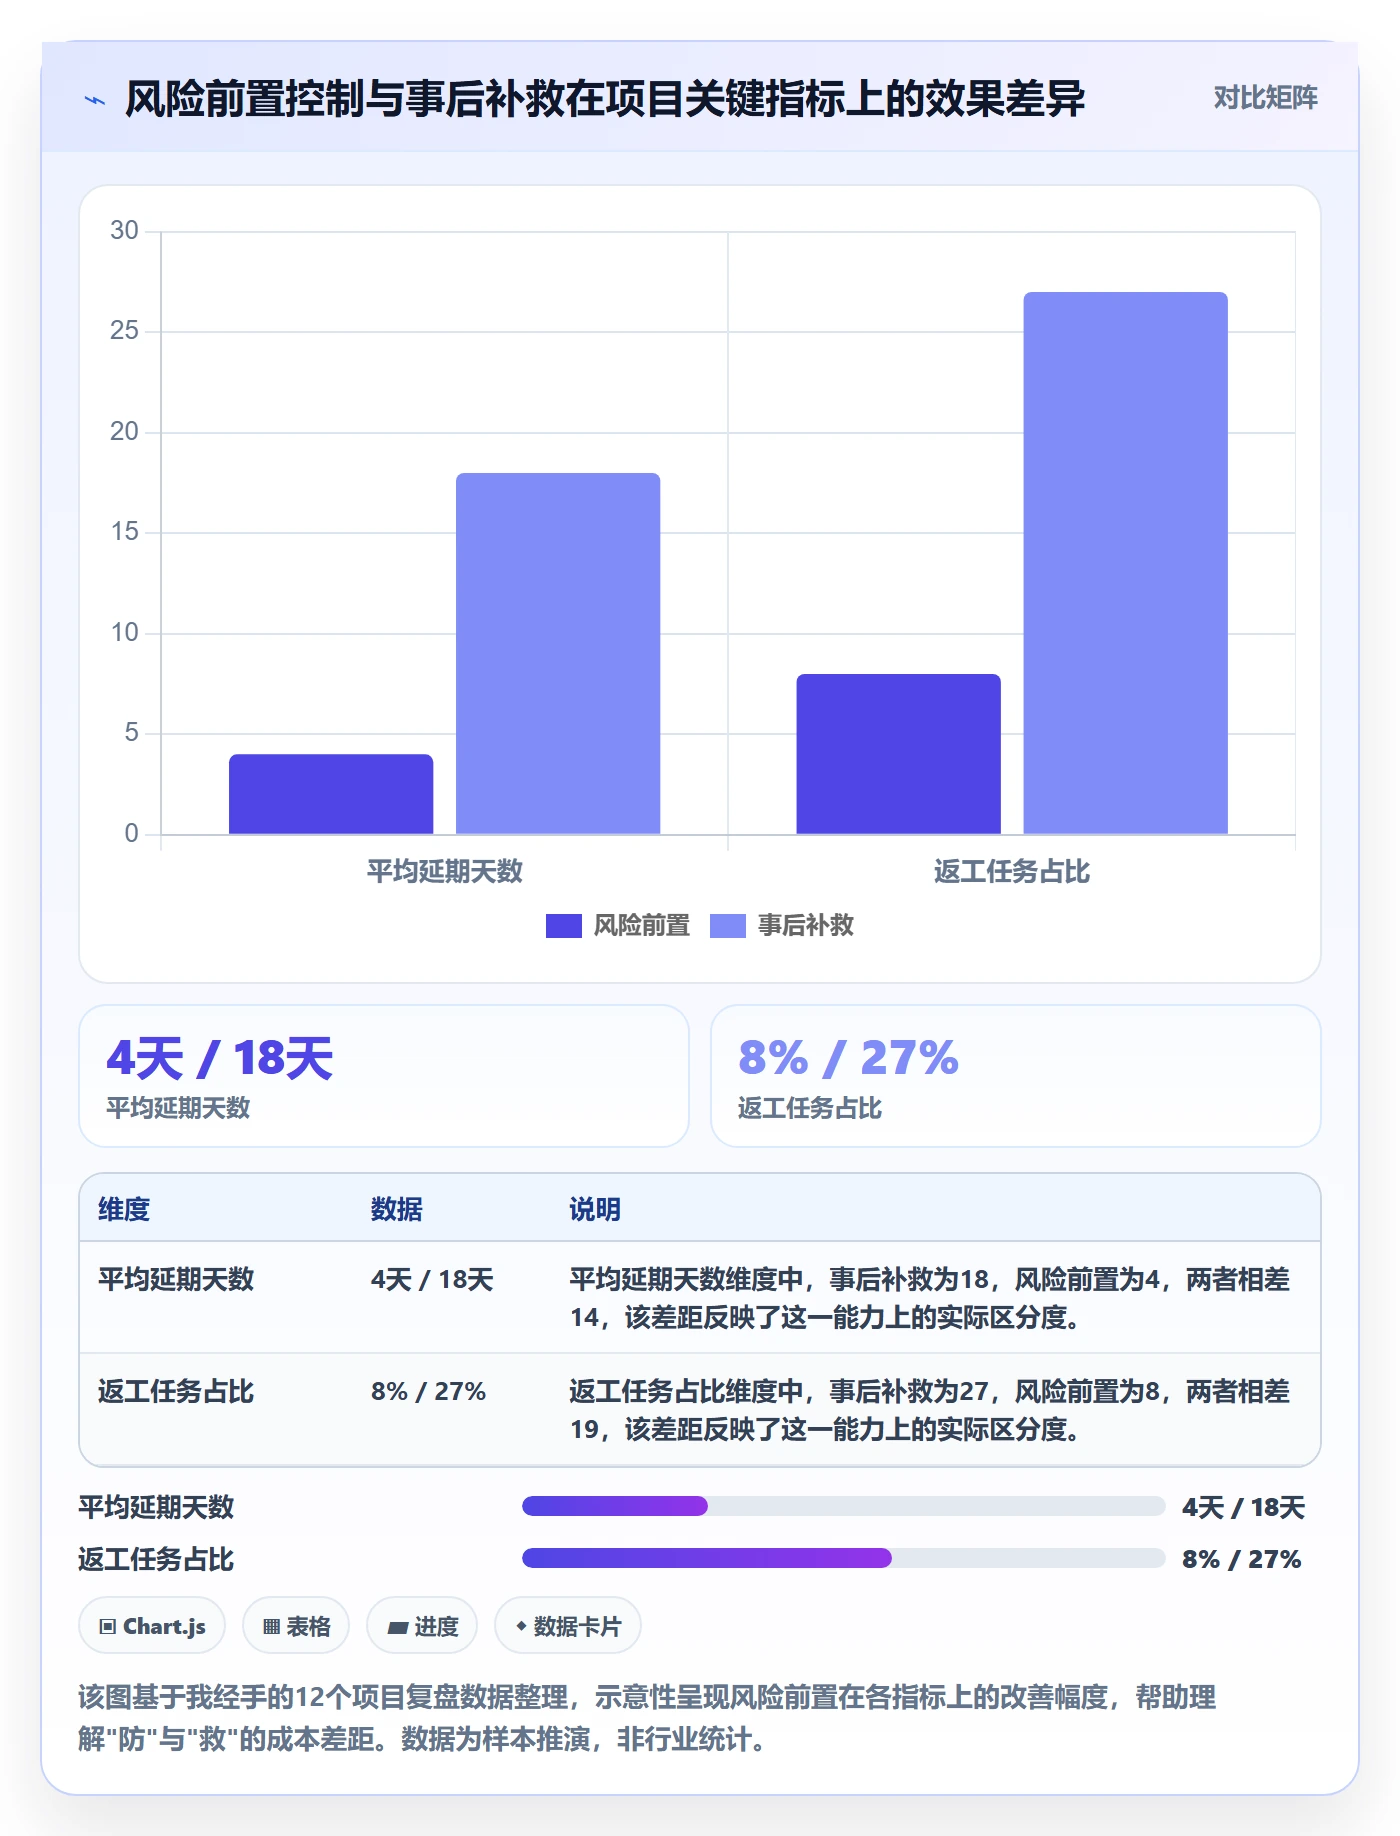Image resolution: width=1400 pixels, height=1836 pixels.
Task: Select the 平均延期天数 table row cell
Action: (176, 1280)
